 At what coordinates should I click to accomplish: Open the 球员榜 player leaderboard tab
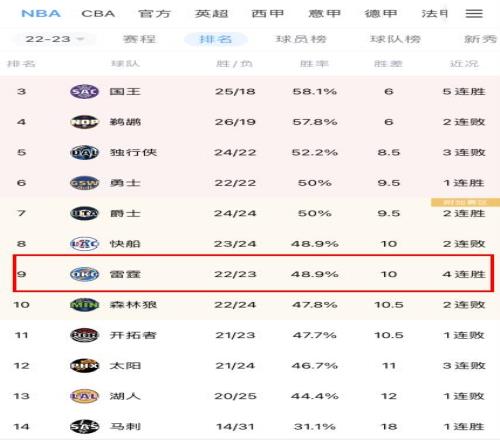[x=301, y=39]
